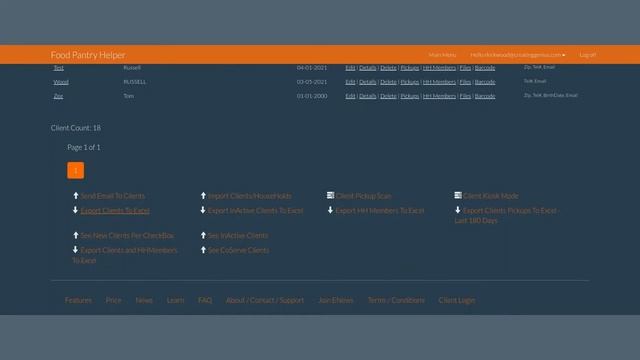Open Client Kiosk Mode link

coord(491,196)
